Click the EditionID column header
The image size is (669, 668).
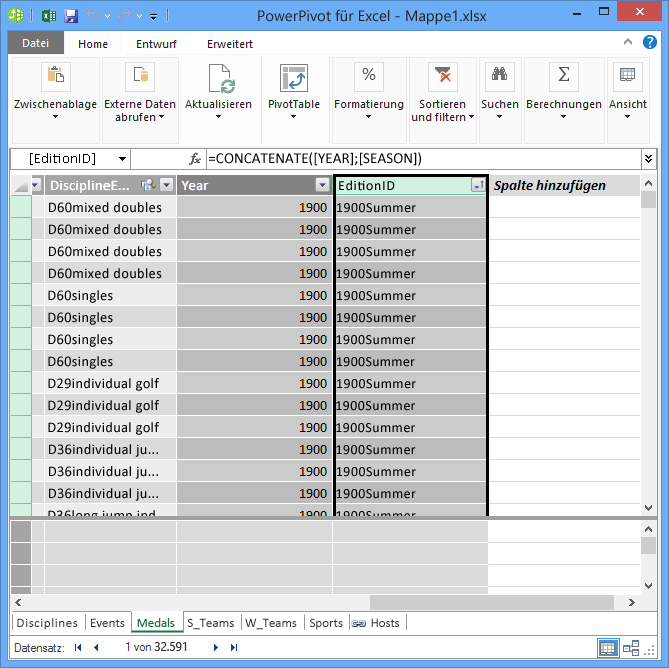click(403, 186)
